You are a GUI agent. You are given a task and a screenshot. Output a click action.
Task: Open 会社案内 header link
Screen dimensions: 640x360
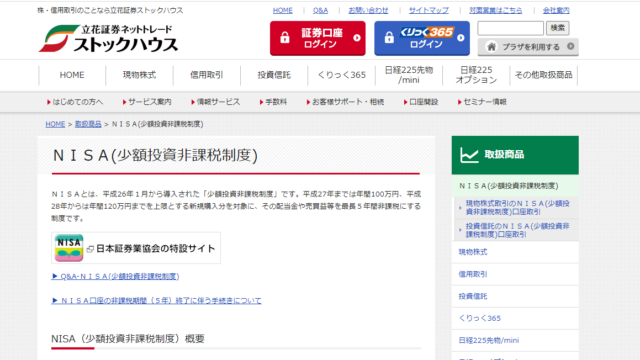tap(556, 10)
